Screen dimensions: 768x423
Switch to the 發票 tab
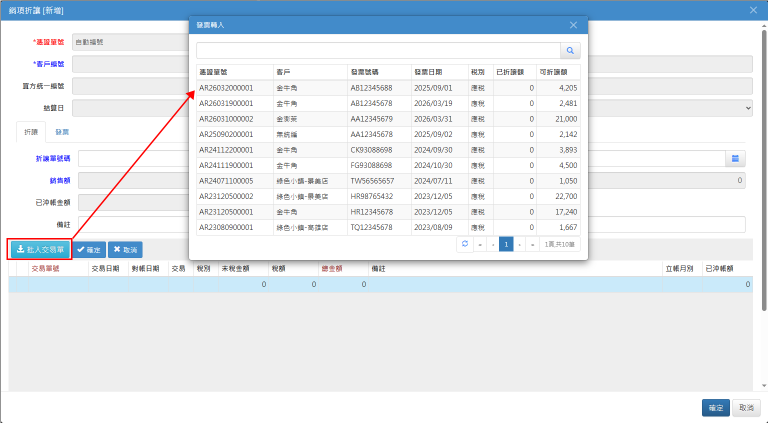(62, 132)
